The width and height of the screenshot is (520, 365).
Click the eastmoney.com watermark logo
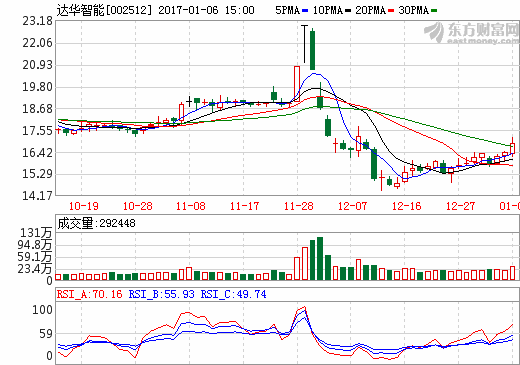coord(471,33)
